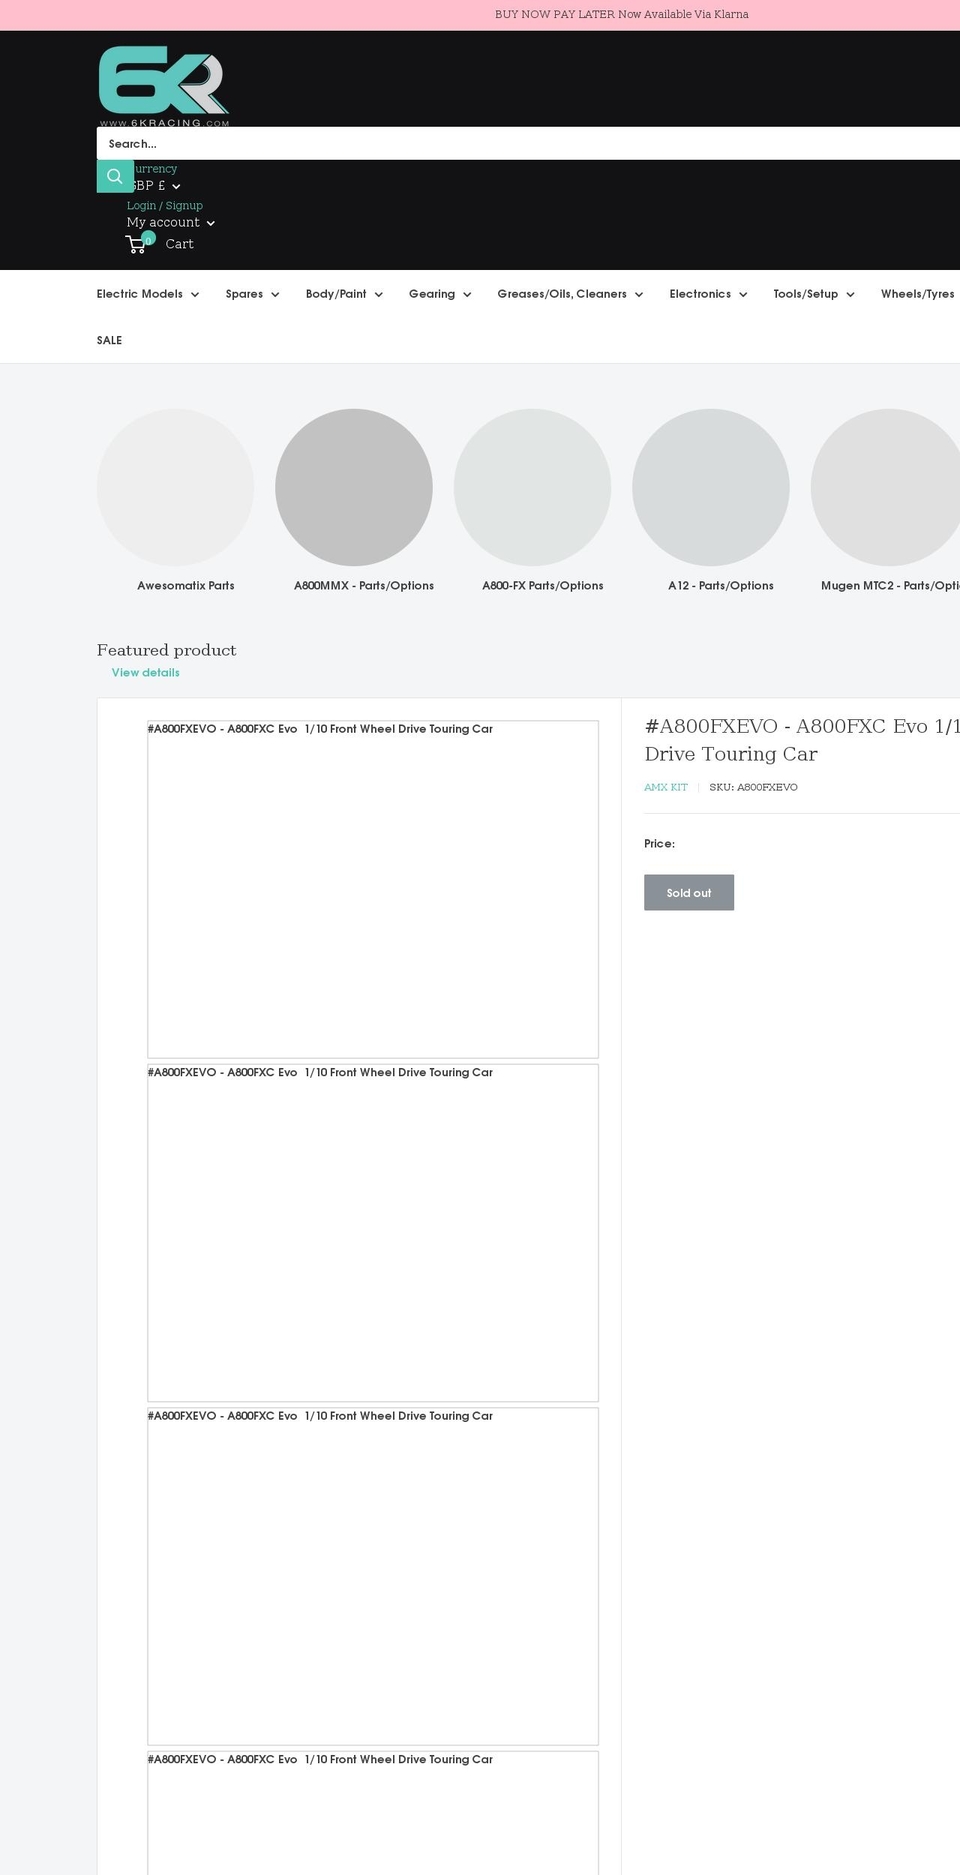Viewport: 960px width, 1875px height.
Task: Open the Body/Paint menu
Action: pyautogui.click(x=344, y=294)
